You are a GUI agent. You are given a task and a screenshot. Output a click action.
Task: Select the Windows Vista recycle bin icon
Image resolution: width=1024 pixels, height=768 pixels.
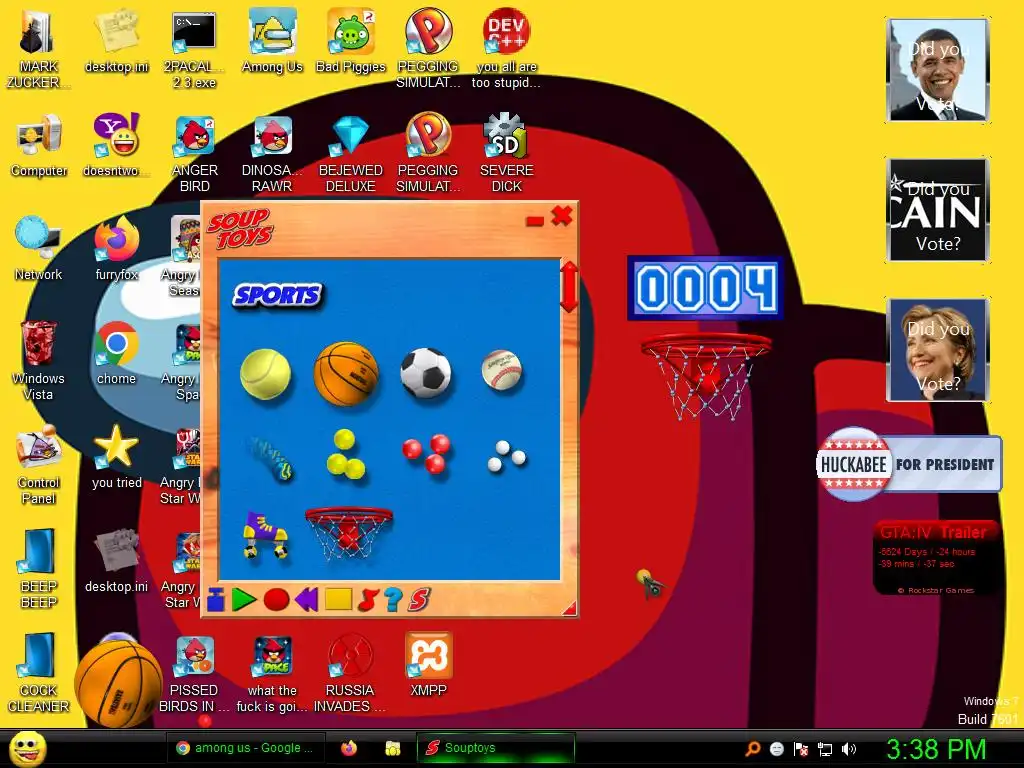pos(39,360)
